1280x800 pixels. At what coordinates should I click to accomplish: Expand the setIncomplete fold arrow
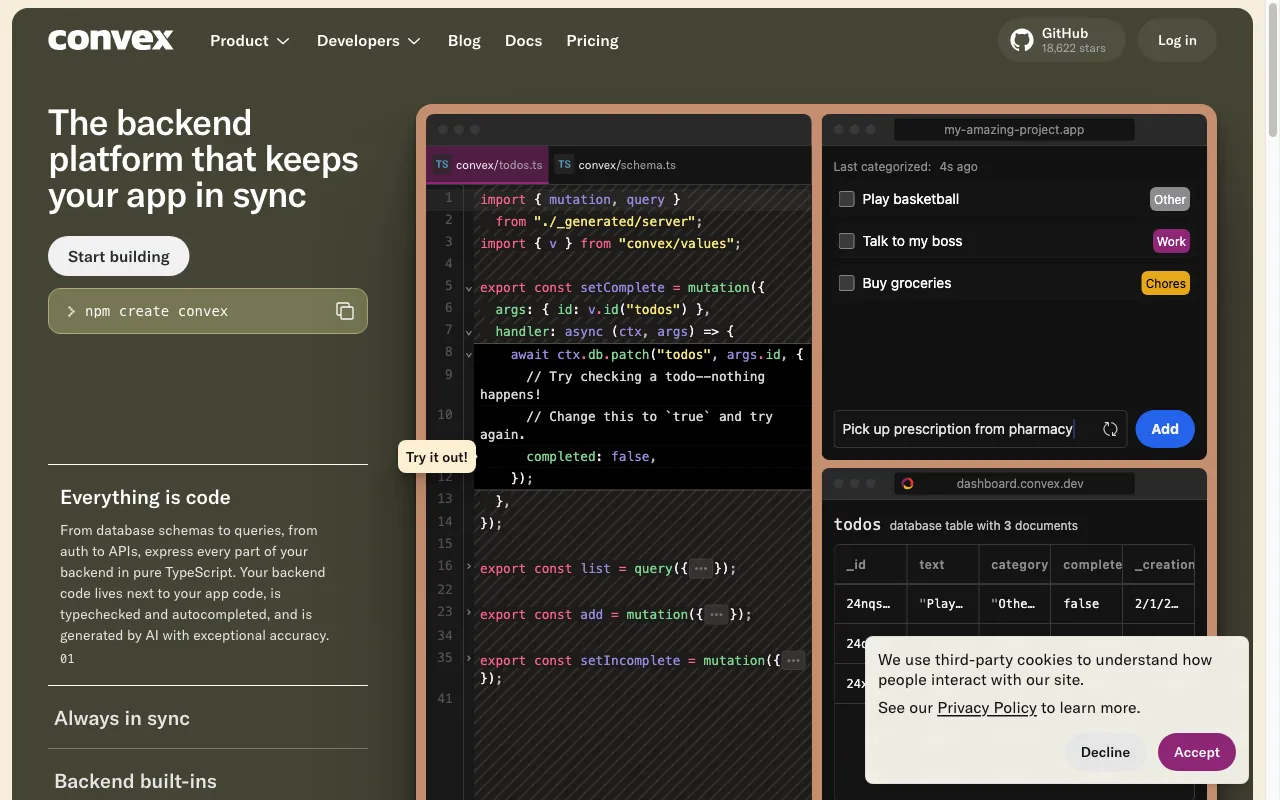468,658
